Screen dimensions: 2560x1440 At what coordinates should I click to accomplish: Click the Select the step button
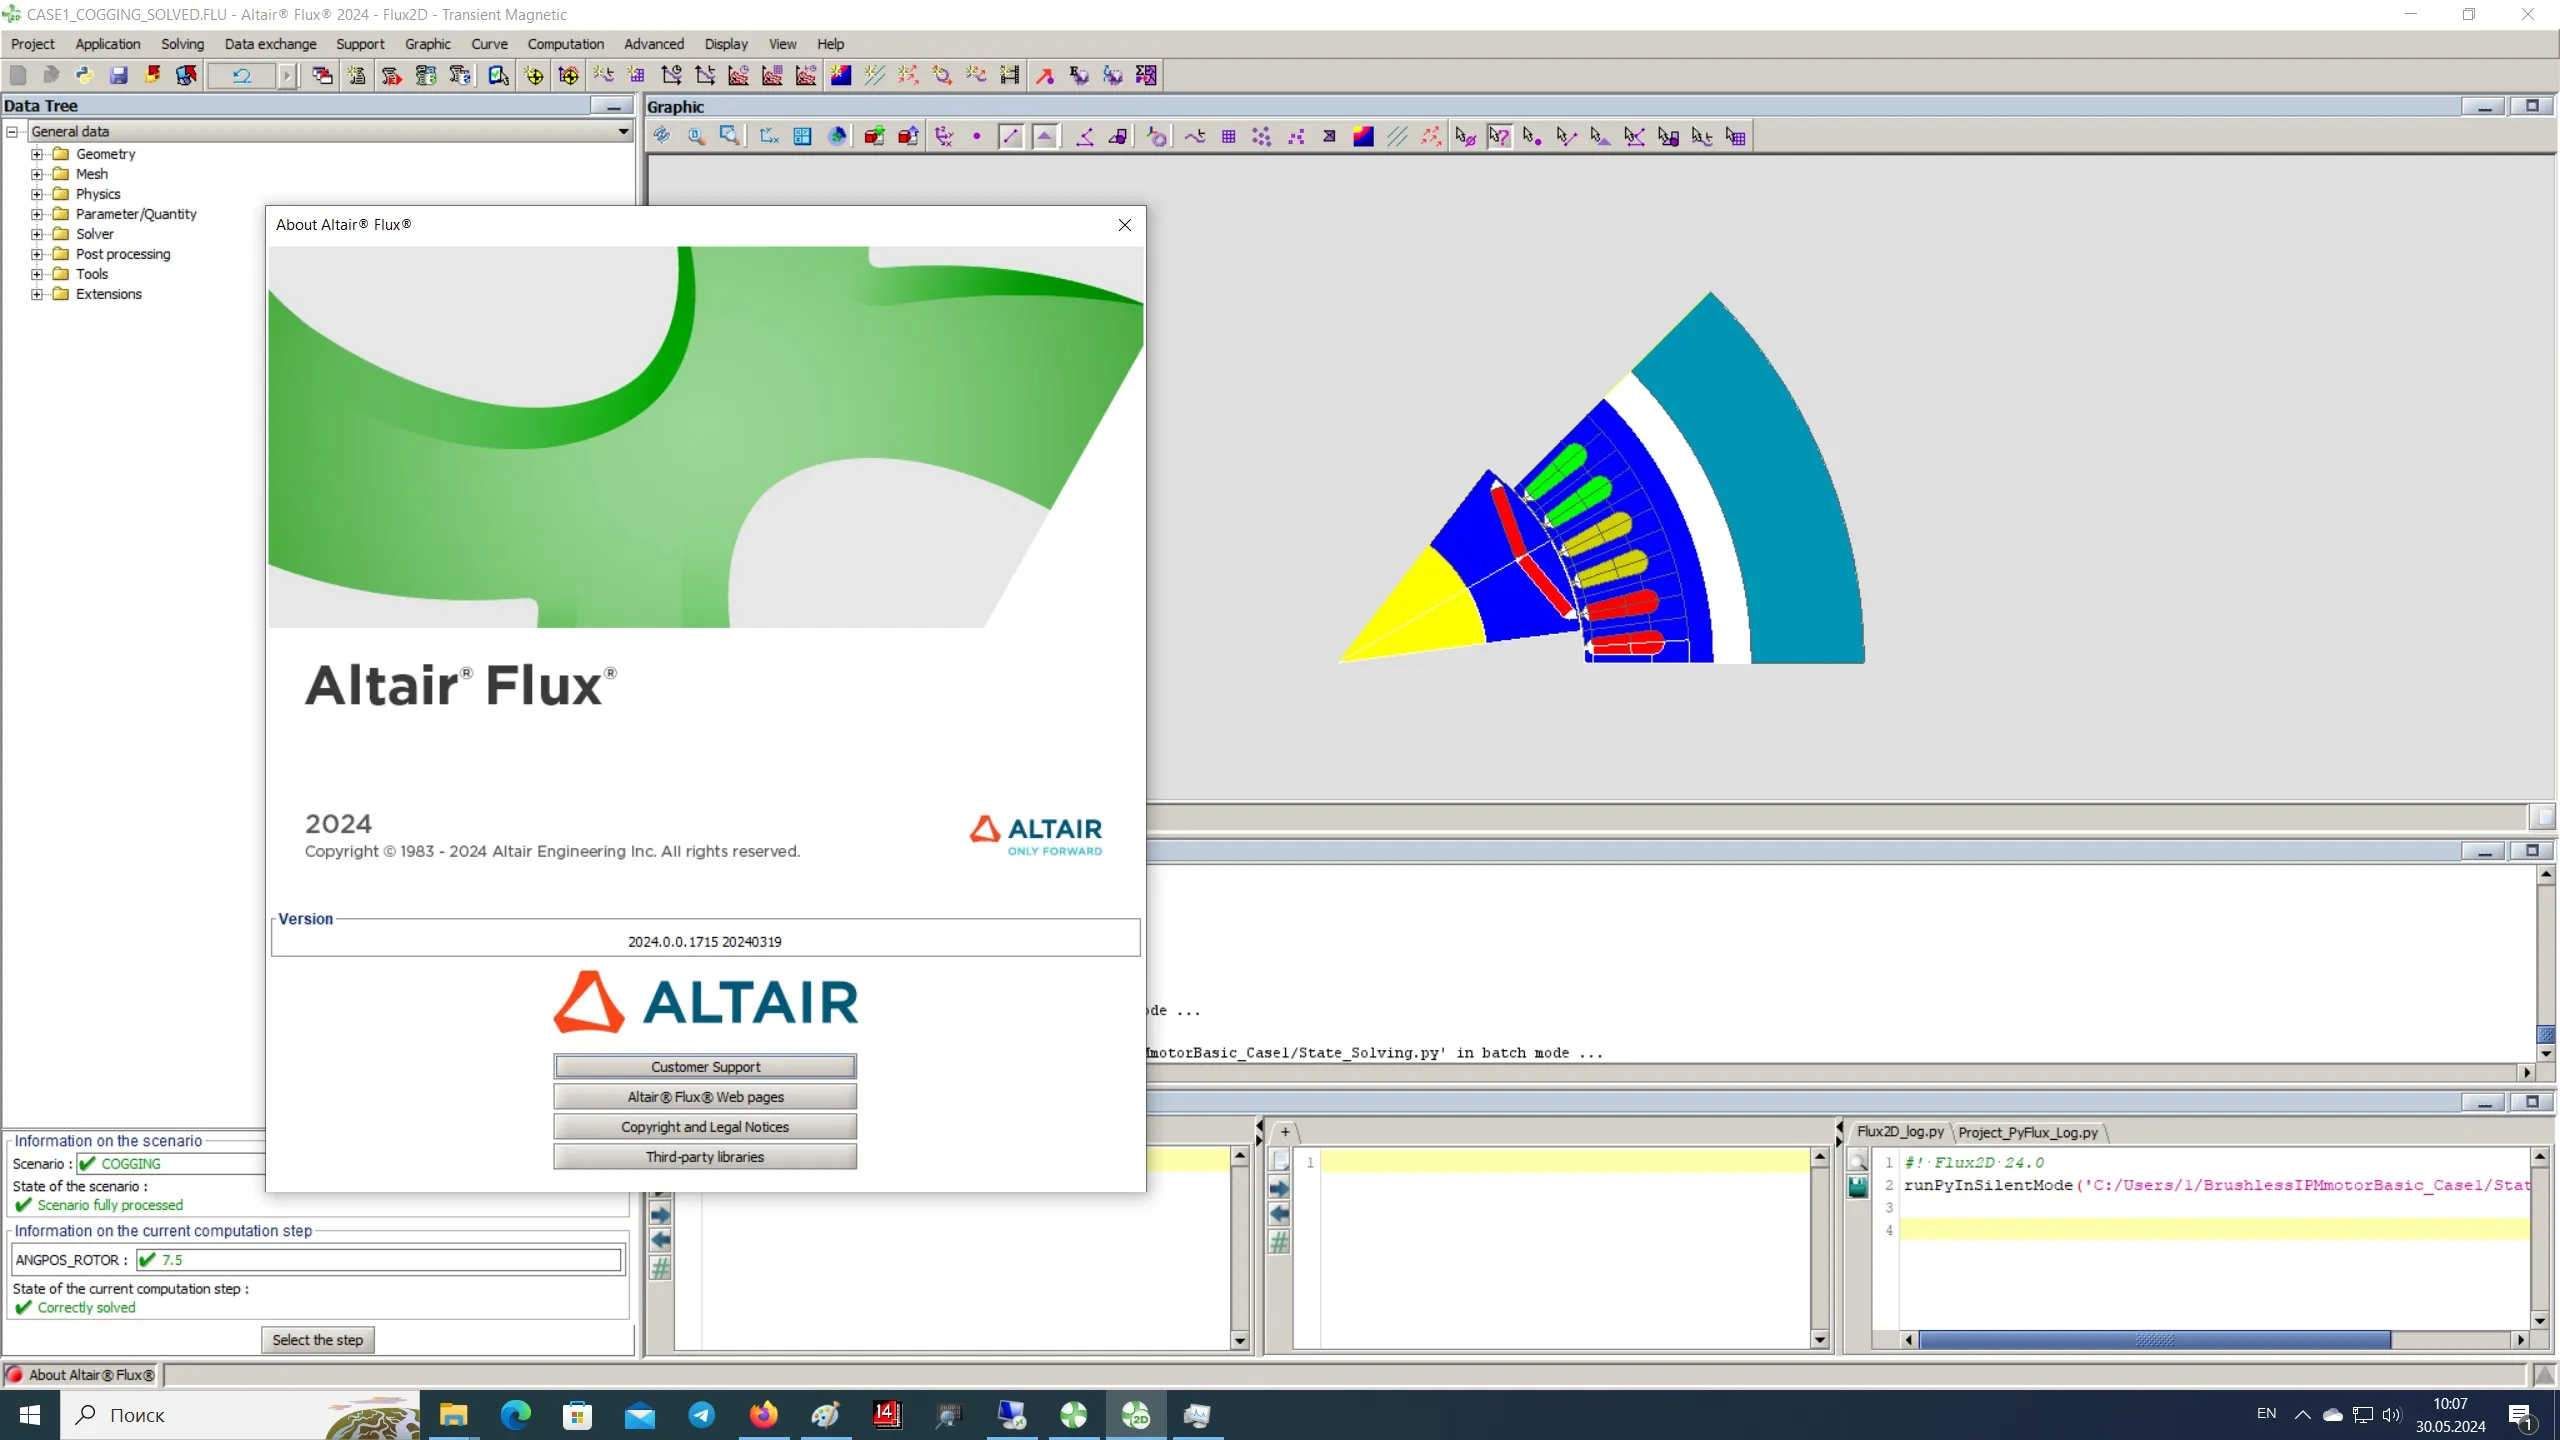point(318,1340)
